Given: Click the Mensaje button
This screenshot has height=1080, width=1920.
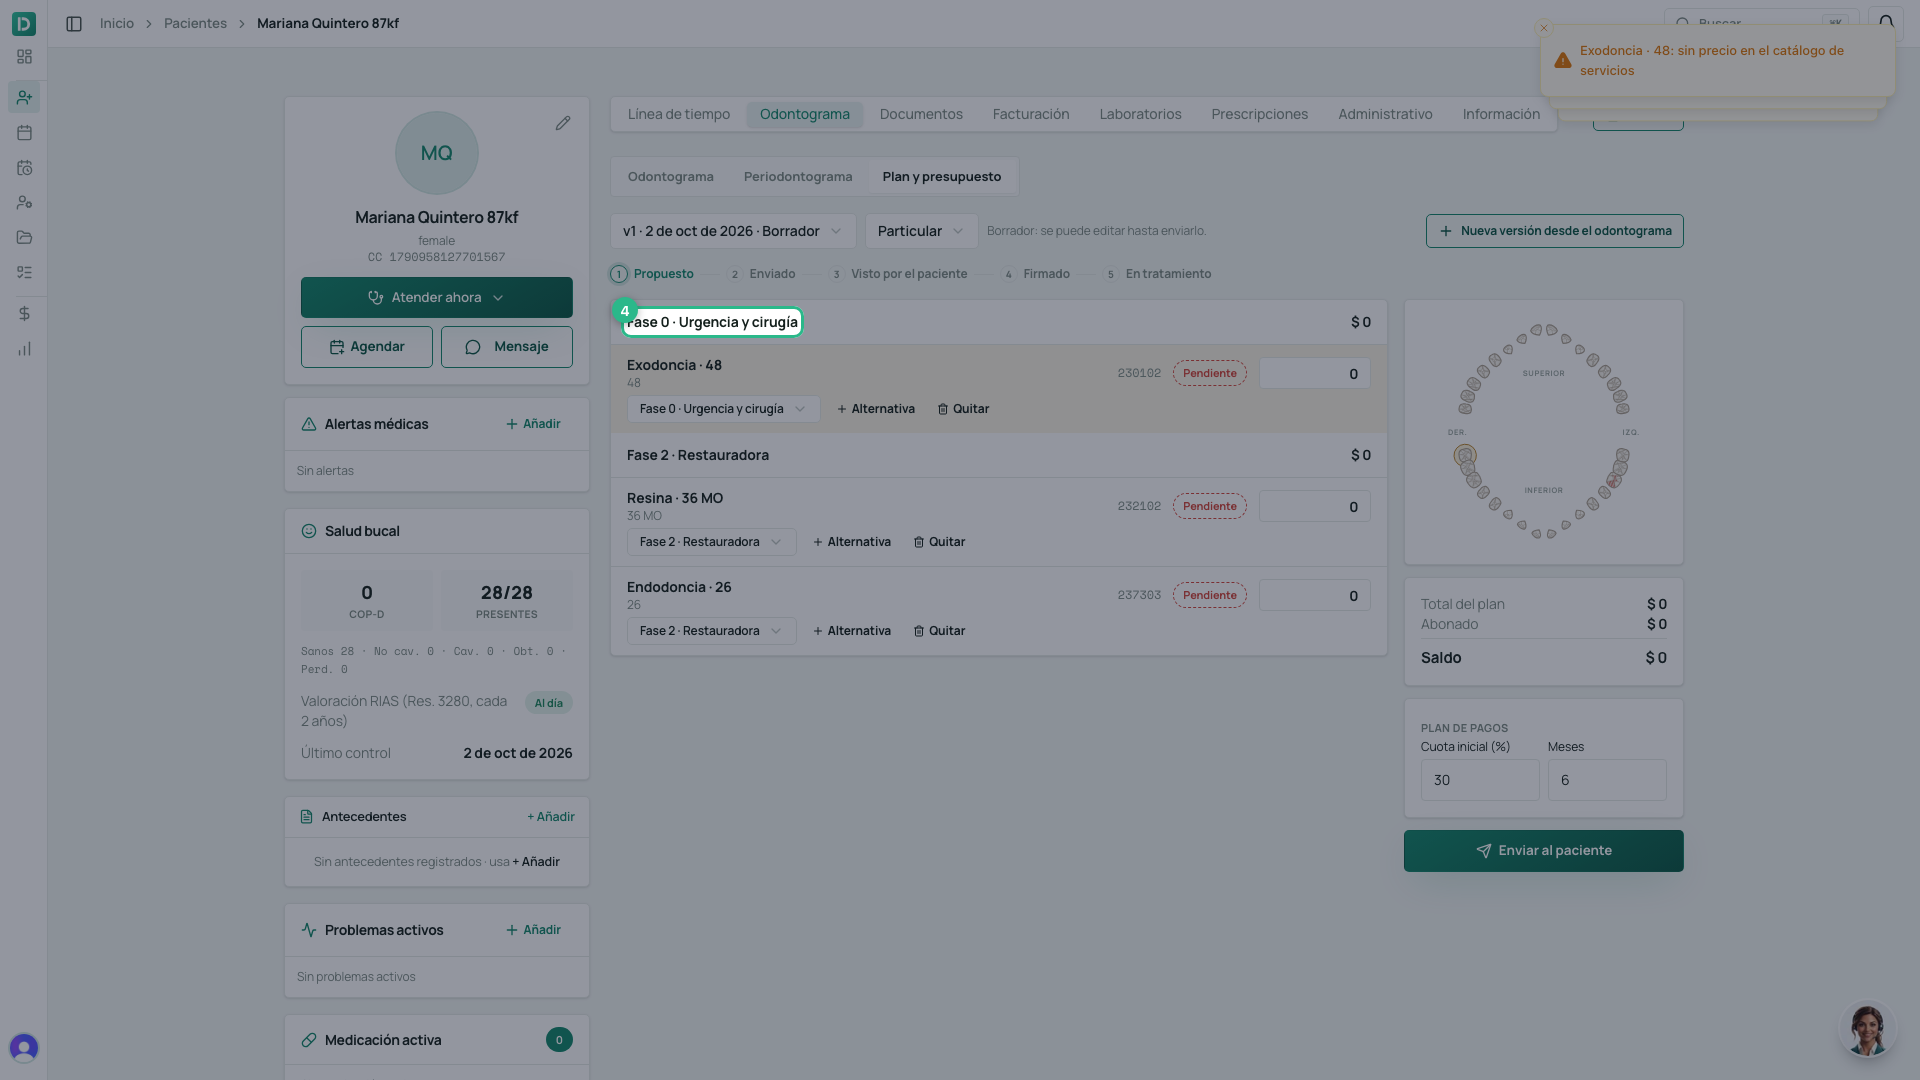Looking at the screenshot, I should tap(507, 347).
